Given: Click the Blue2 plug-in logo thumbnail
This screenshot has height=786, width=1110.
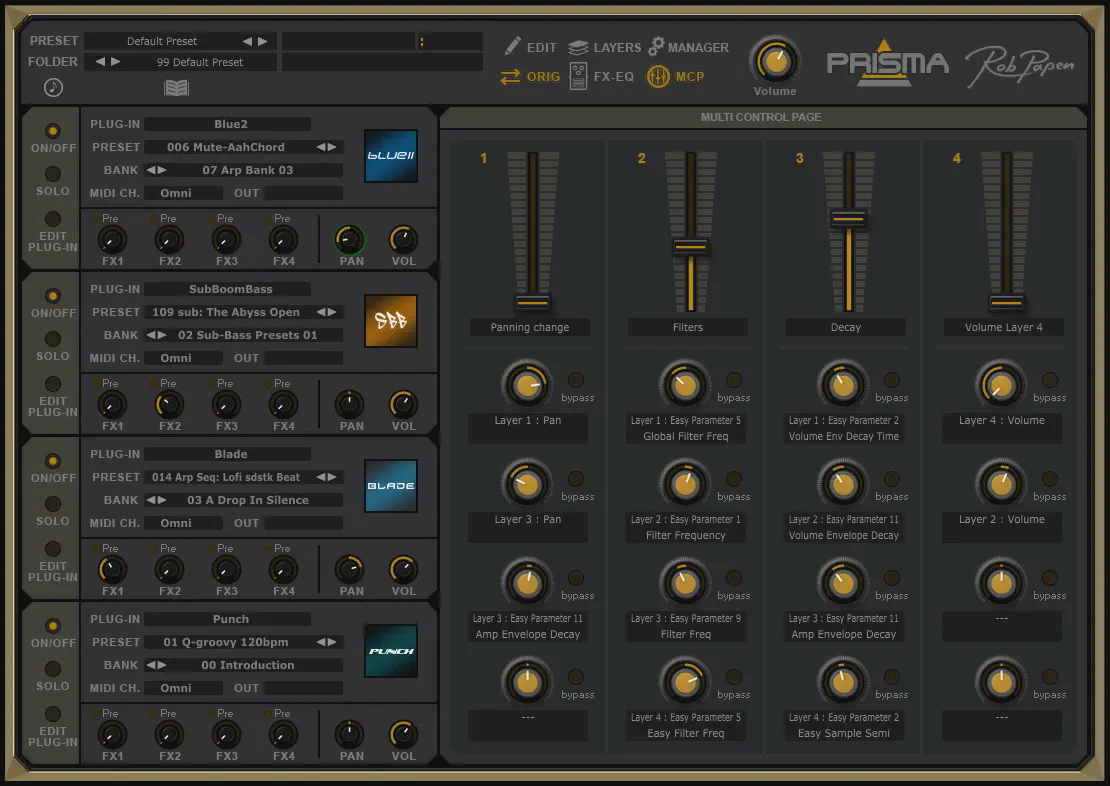Looking at the screenshot, I should 390,156.
